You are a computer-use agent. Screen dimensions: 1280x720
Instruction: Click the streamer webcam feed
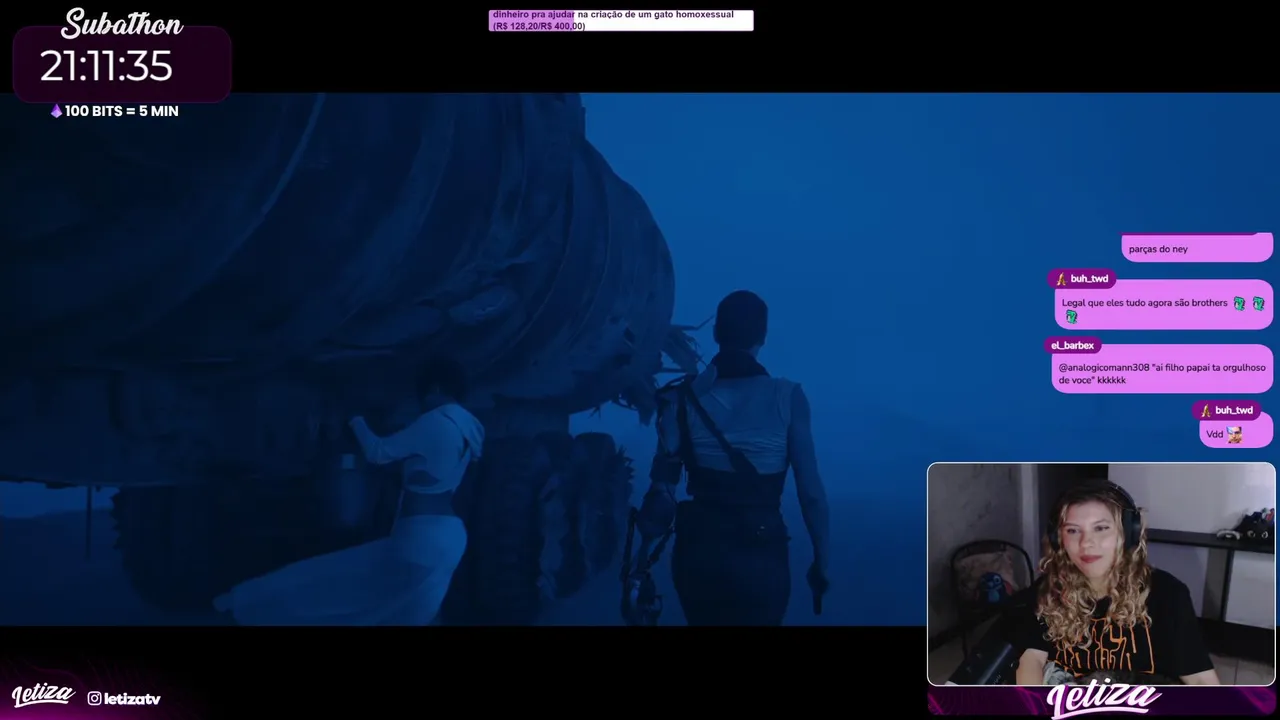click(1101, 574)
